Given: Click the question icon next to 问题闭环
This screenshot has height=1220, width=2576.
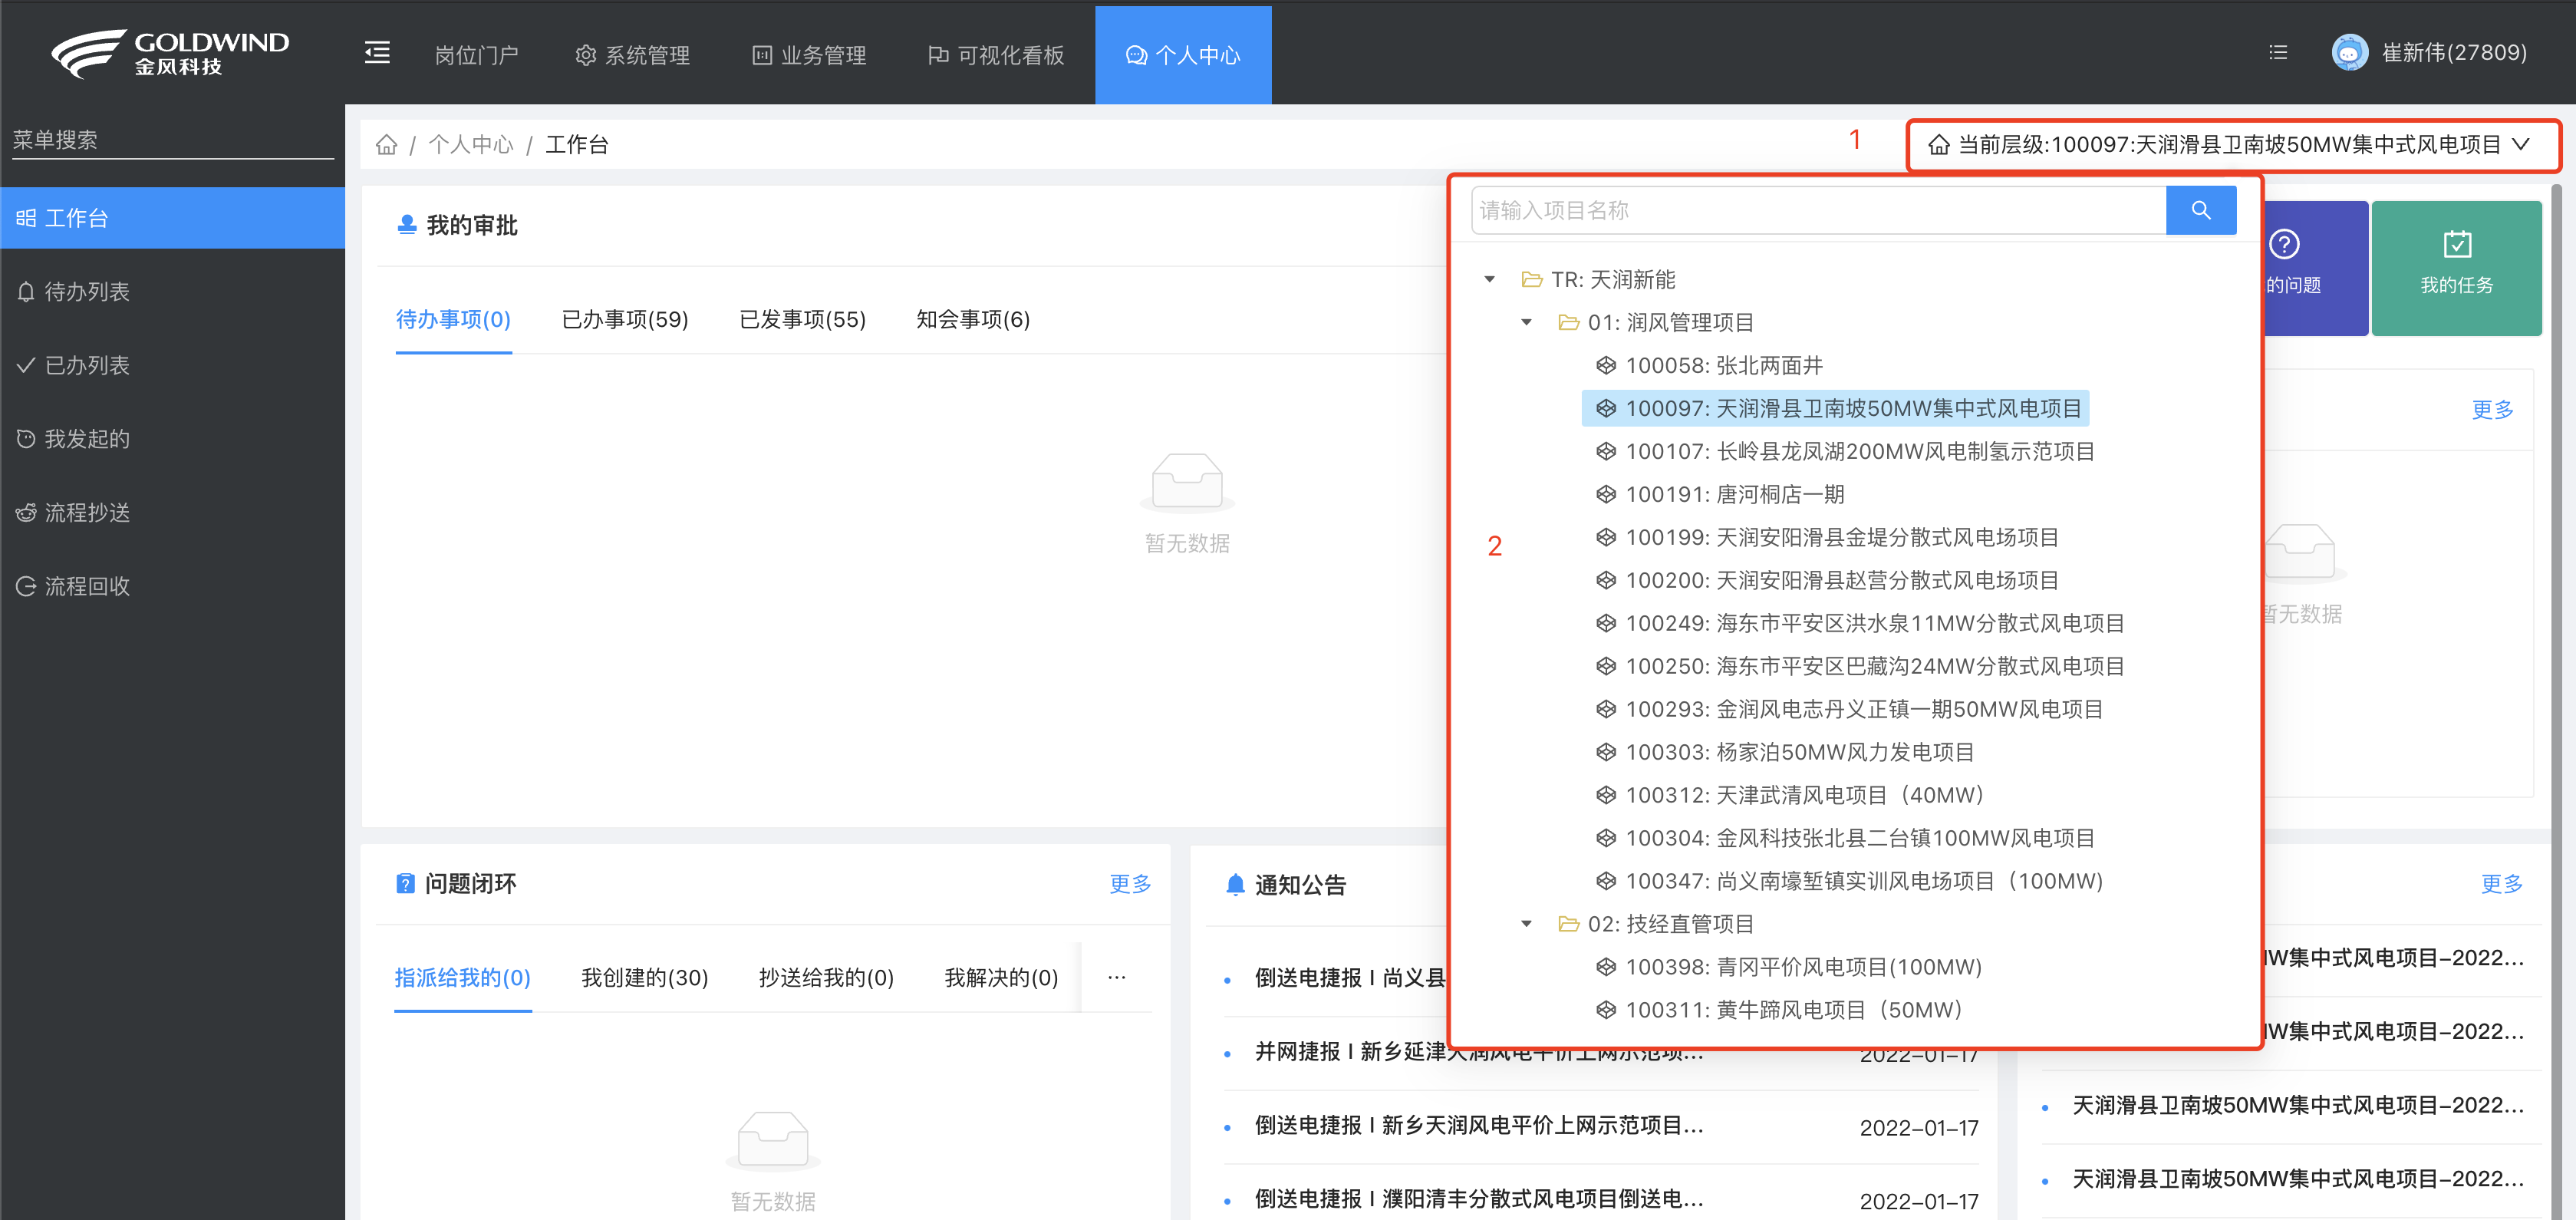Looking at the screenshot, I should point(405,883).
